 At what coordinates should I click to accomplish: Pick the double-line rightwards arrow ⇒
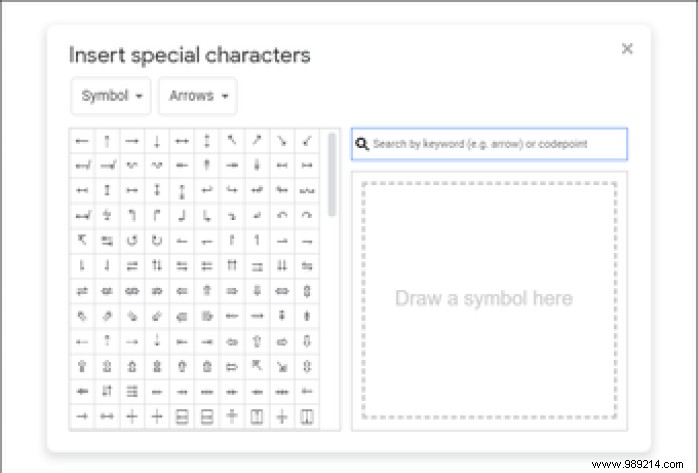coord(231,291)
